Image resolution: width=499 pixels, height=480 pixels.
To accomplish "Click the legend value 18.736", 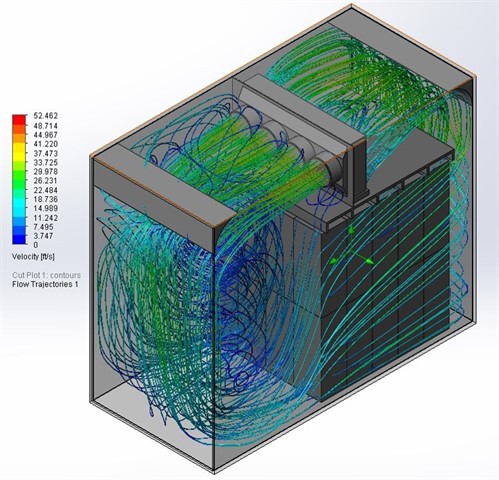I will pos(46,199).
